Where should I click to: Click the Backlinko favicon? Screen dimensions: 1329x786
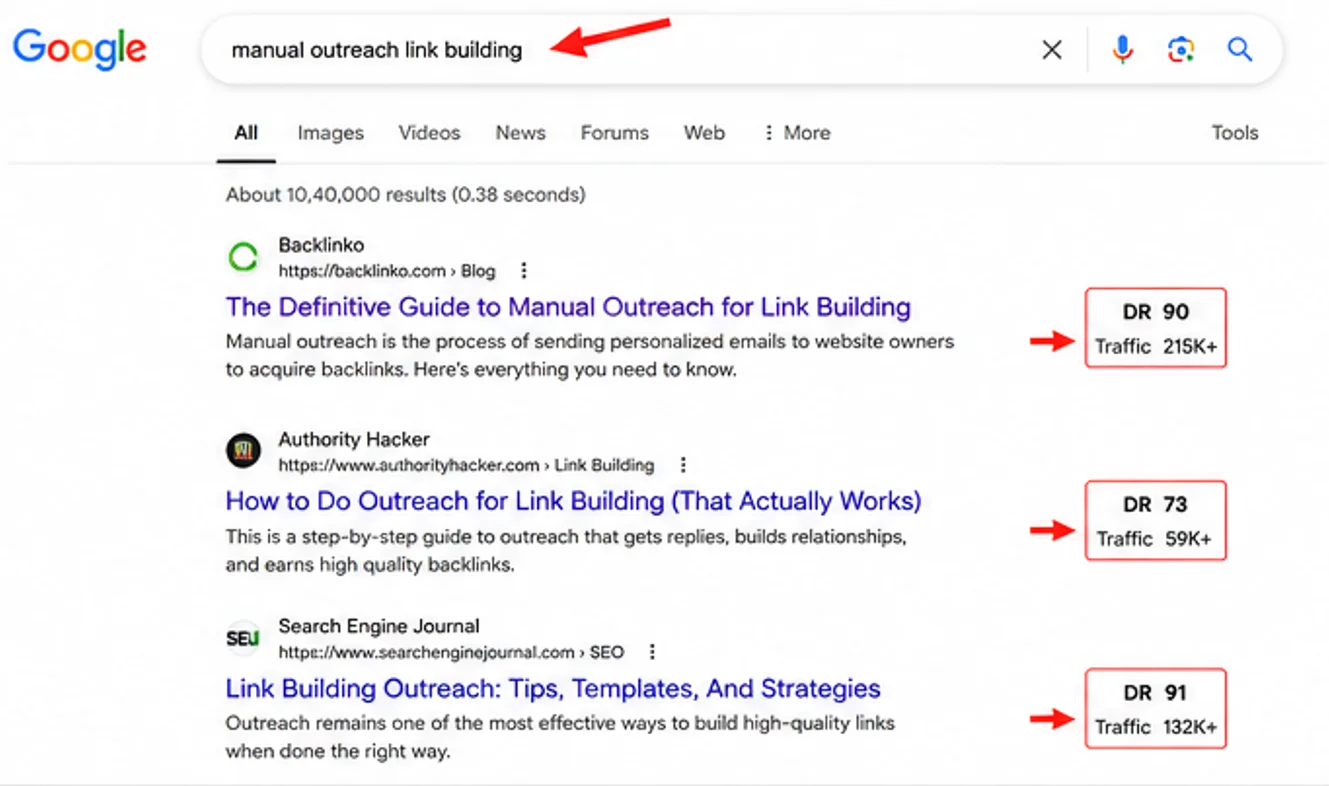[x=243, y=258]
